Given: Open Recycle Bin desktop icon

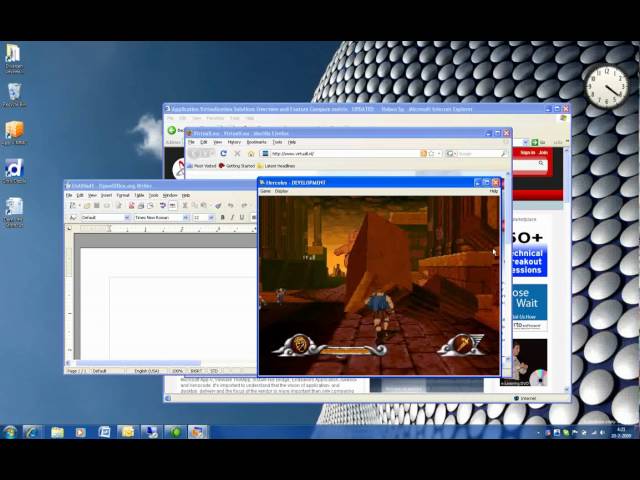Looking at the screenshot, I should tap(14, 96).
